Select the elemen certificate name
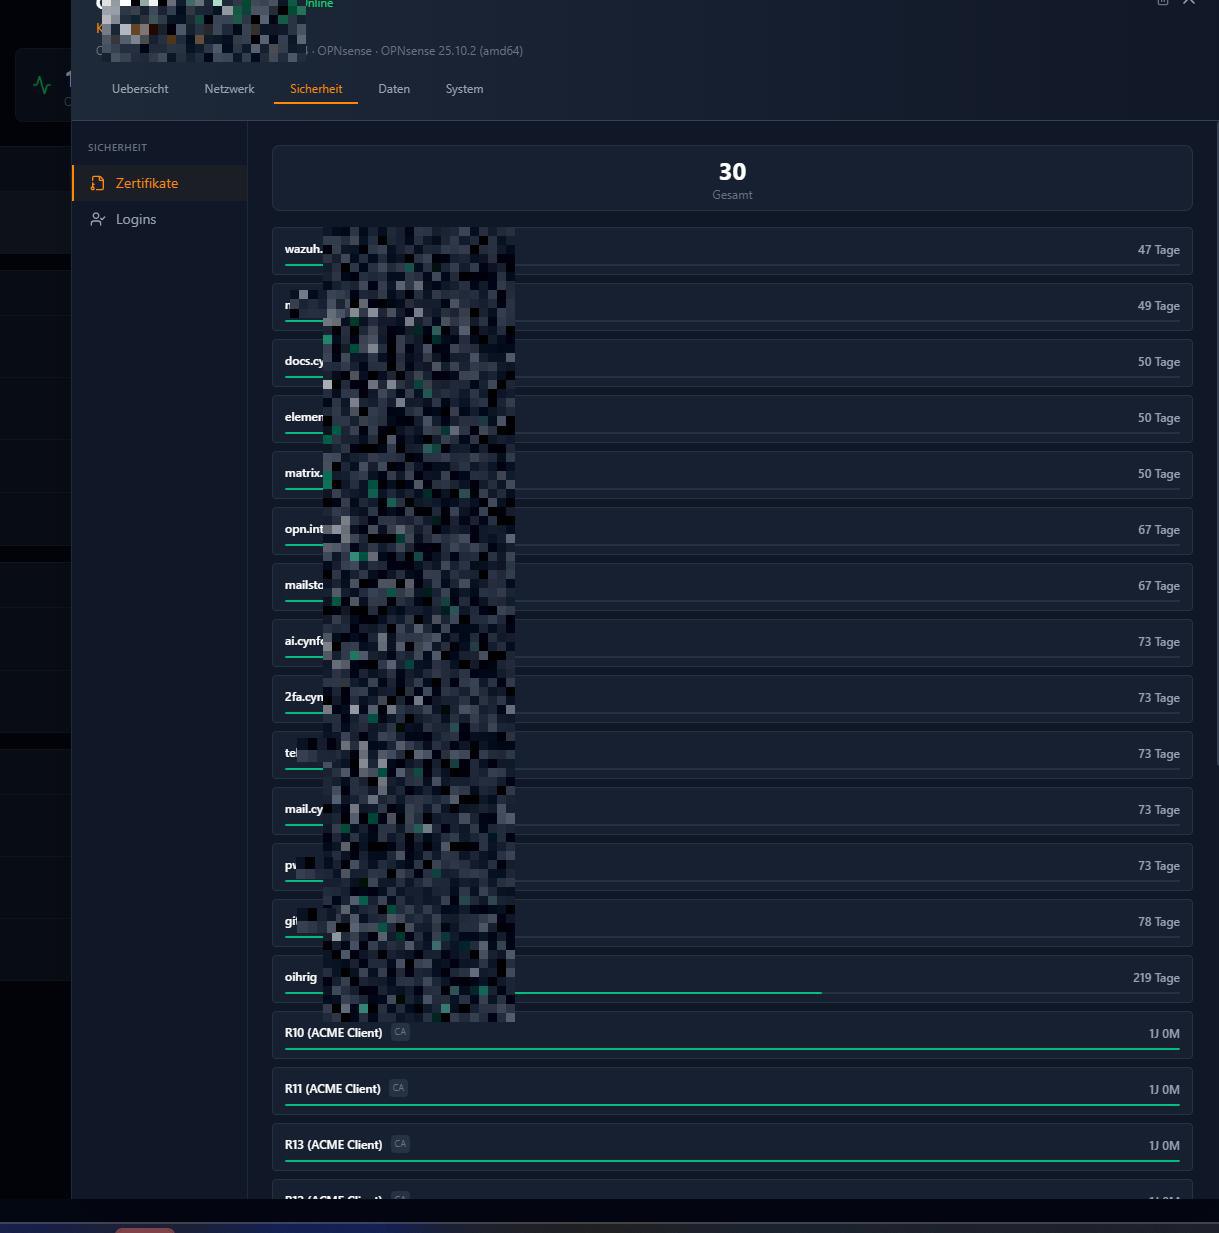 point(304,417)
